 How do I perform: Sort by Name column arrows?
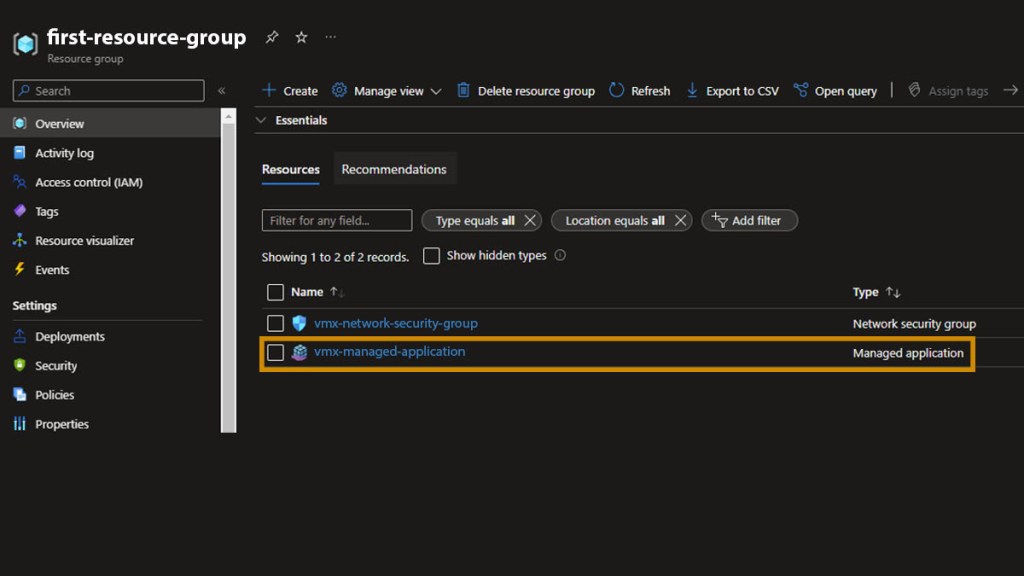point(336,292)
